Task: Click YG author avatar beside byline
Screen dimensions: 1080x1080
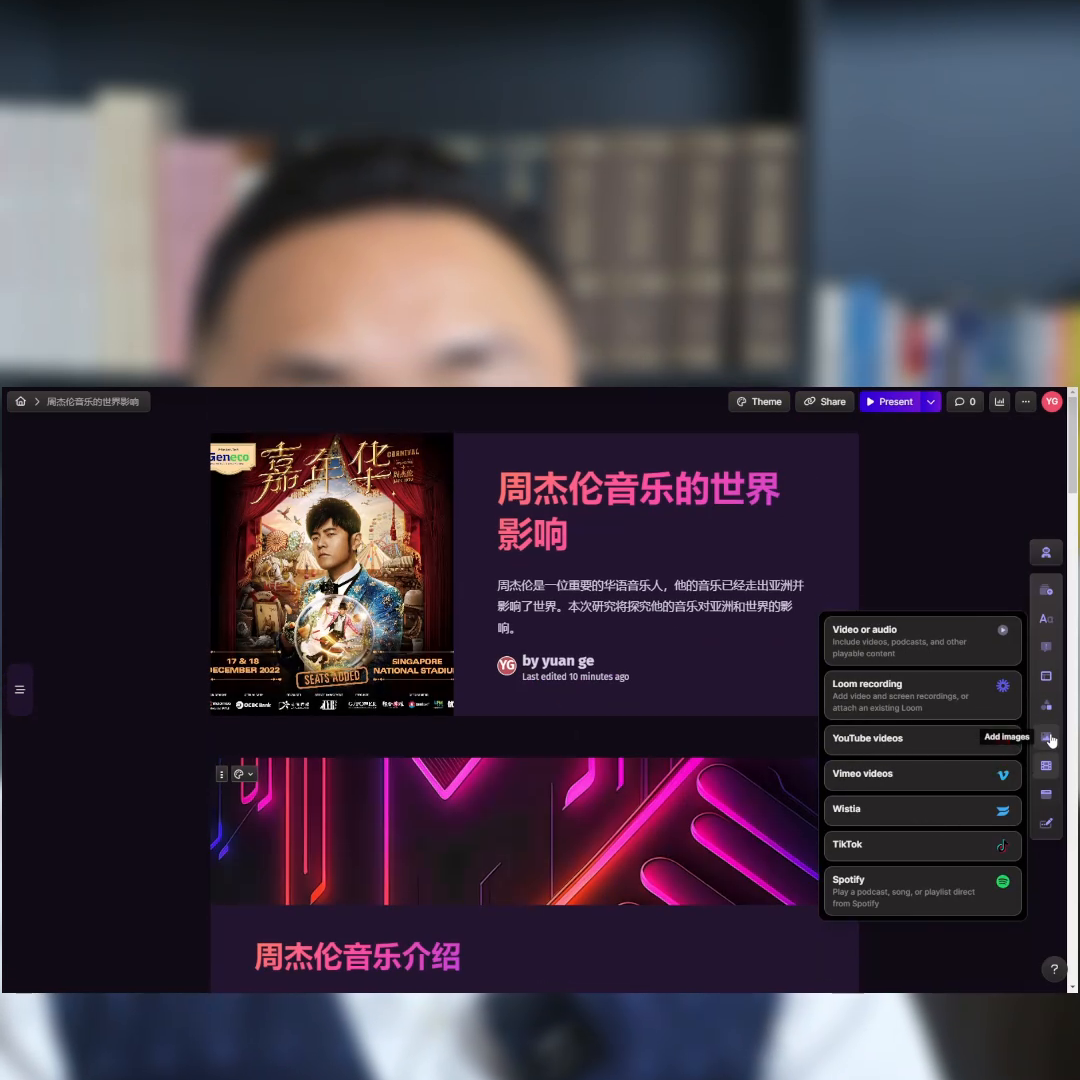Action: pyautogui.click(x=507, y=665)
